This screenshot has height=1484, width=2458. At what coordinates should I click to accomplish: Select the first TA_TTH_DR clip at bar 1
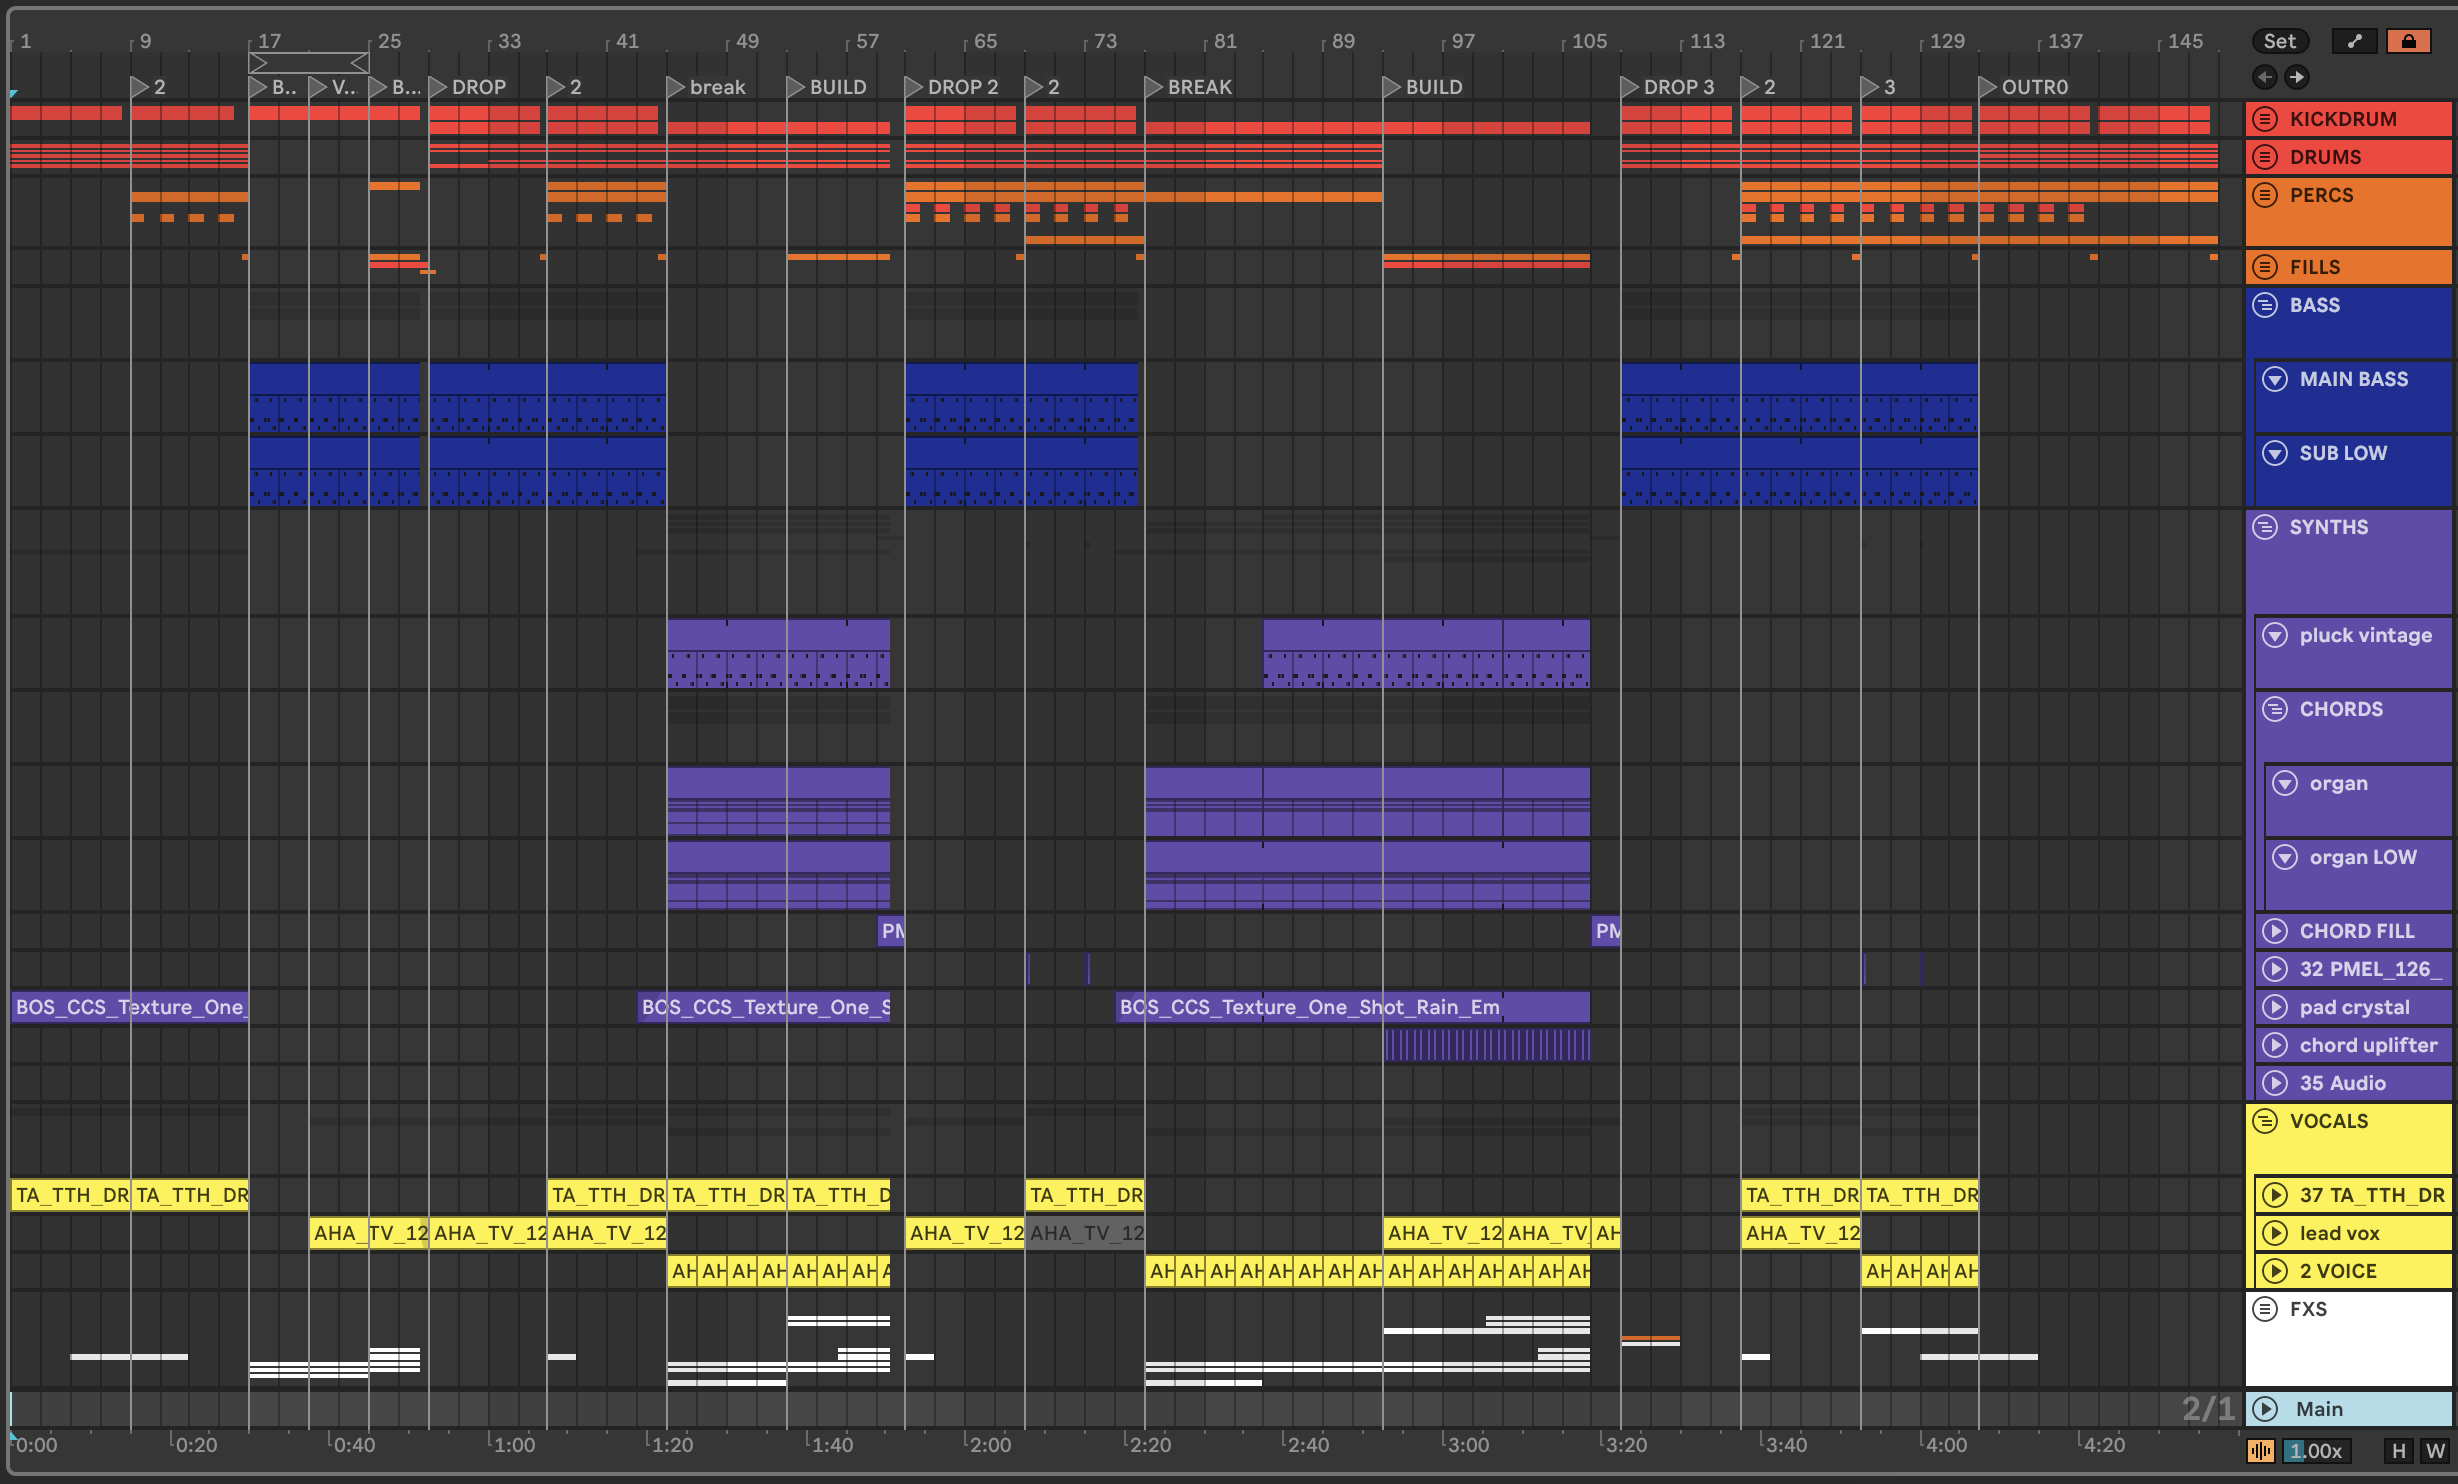(x=70, y=1195)
